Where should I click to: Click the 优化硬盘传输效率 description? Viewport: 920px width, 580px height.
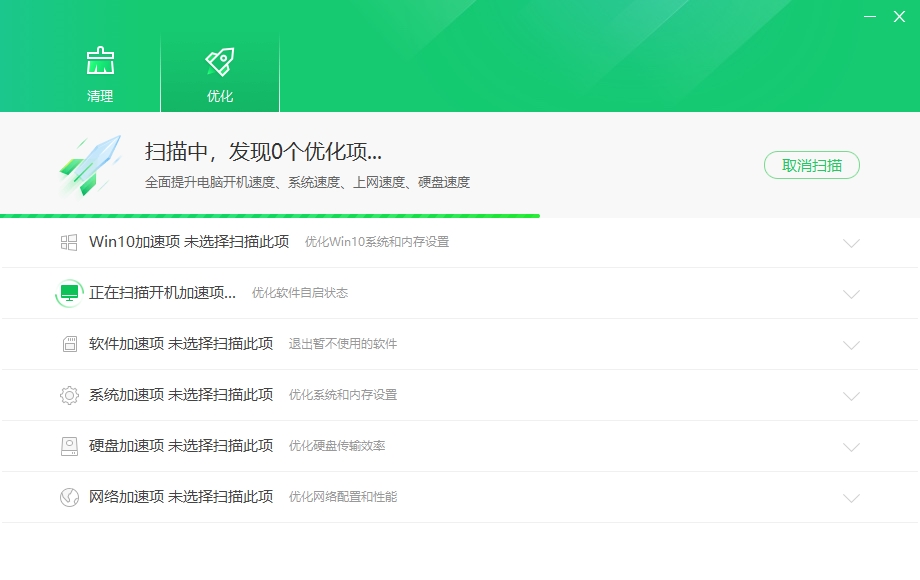(x=337, y=446)
